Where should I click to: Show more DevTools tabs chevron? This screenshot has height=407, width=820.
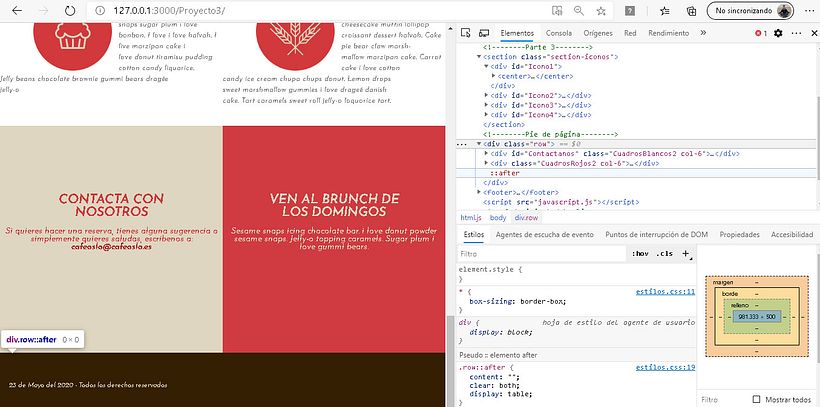pos(703,32)
